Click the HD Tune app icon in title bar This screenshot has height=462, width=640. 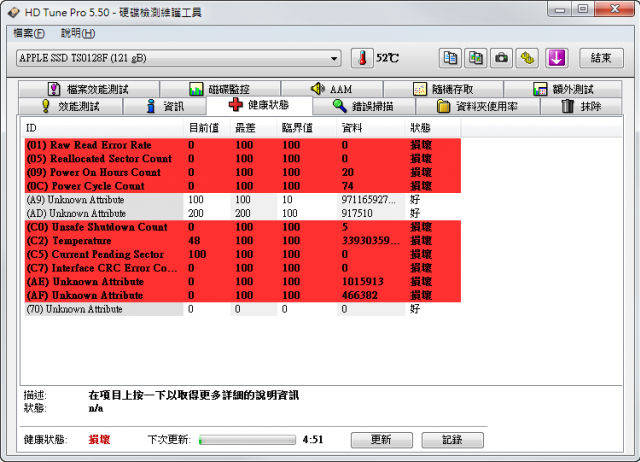(13, 12)
